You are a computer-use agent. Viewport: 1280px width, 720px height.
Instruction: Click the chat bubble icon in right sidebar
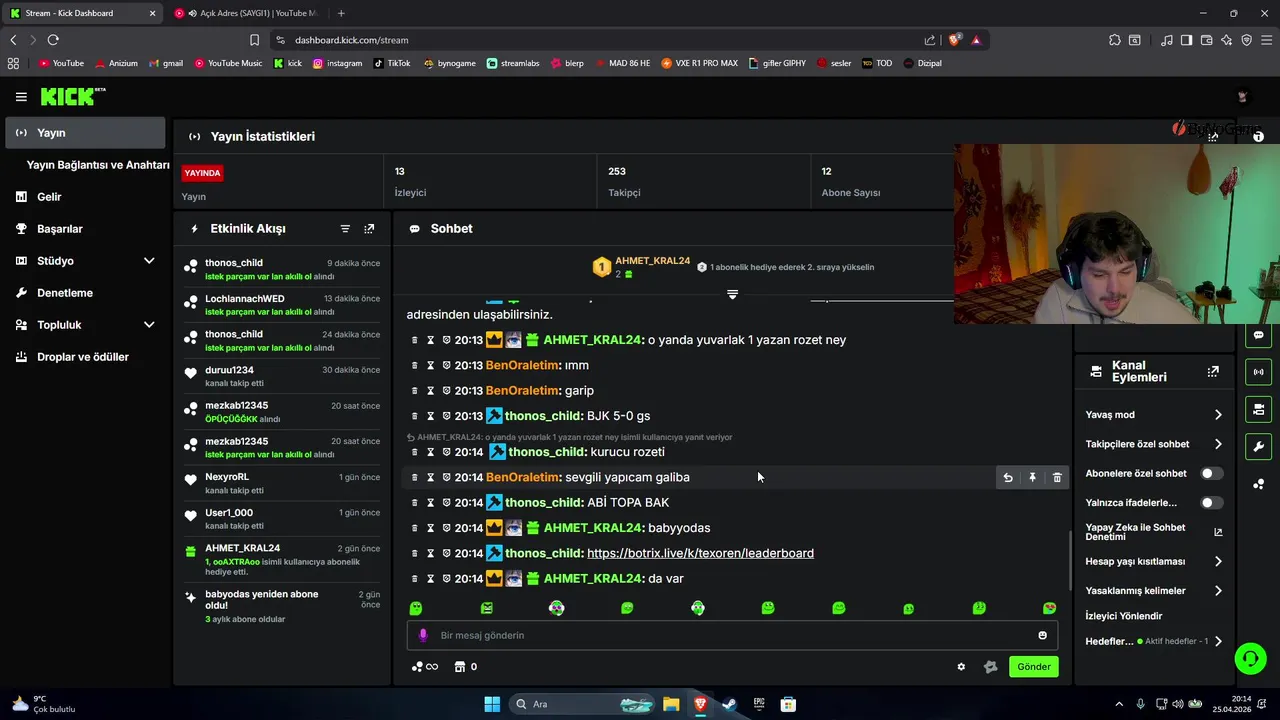(x=1258, y=335)
